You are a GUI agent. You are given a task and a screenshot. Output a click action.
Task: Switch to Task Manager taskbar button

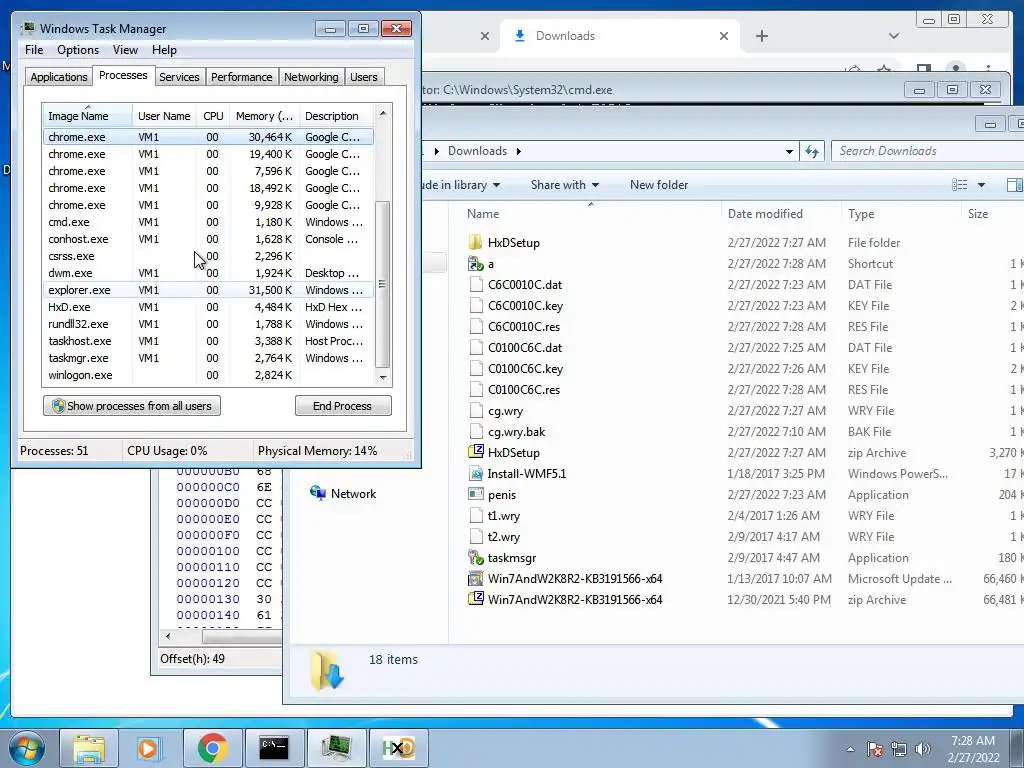[336, 748]
